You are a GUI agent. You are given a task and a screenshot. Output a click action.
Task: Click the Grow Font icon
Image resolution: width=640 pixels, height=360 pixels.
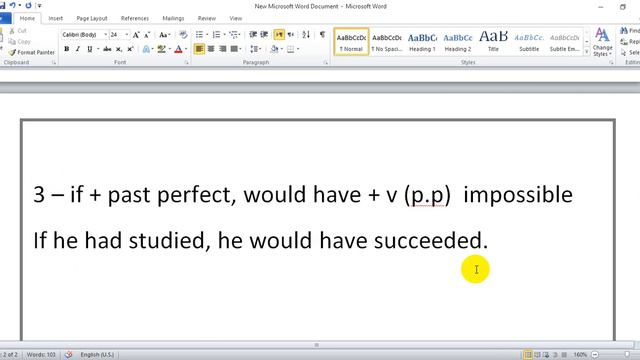click(136, 35)
